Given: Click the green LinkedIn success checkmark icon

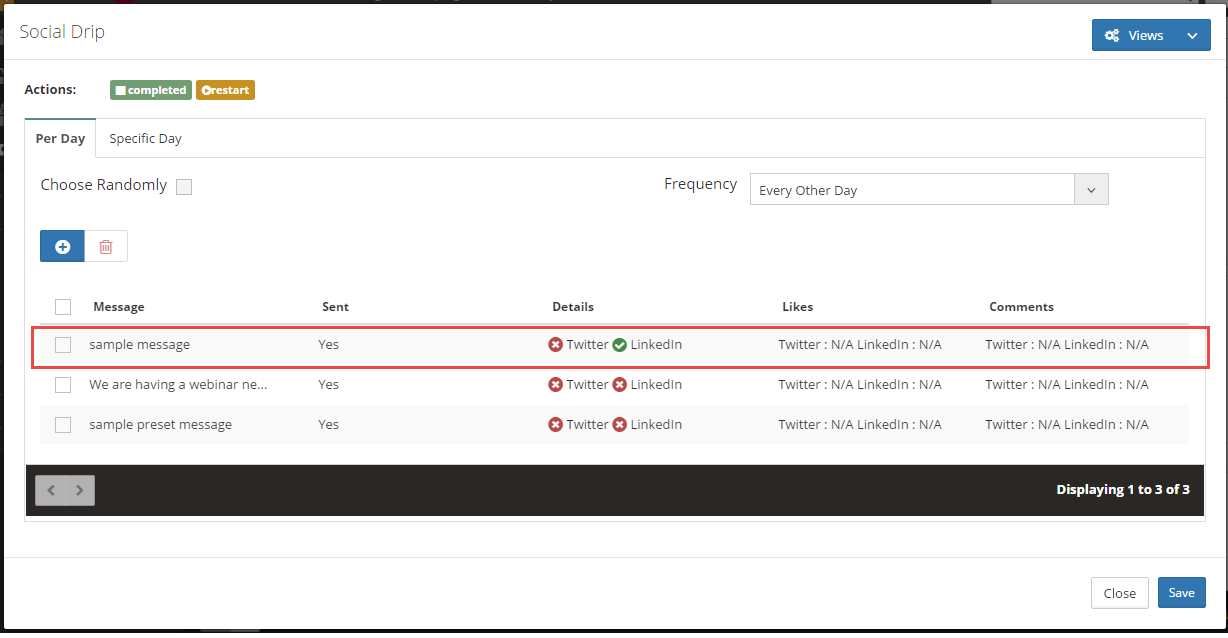Looking at the screenshot, I should pos(619,345).
